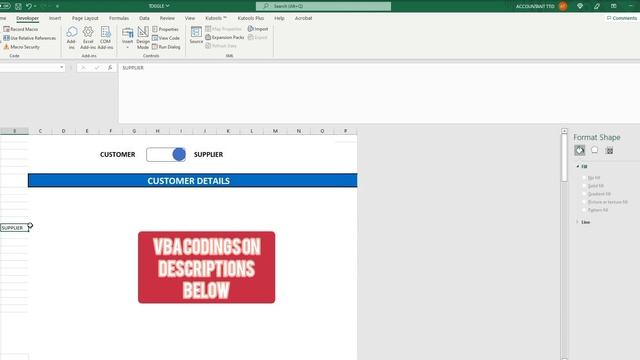Switch to the View tab
The width and height of the screenshot is (640, 360).
[190, 18]
